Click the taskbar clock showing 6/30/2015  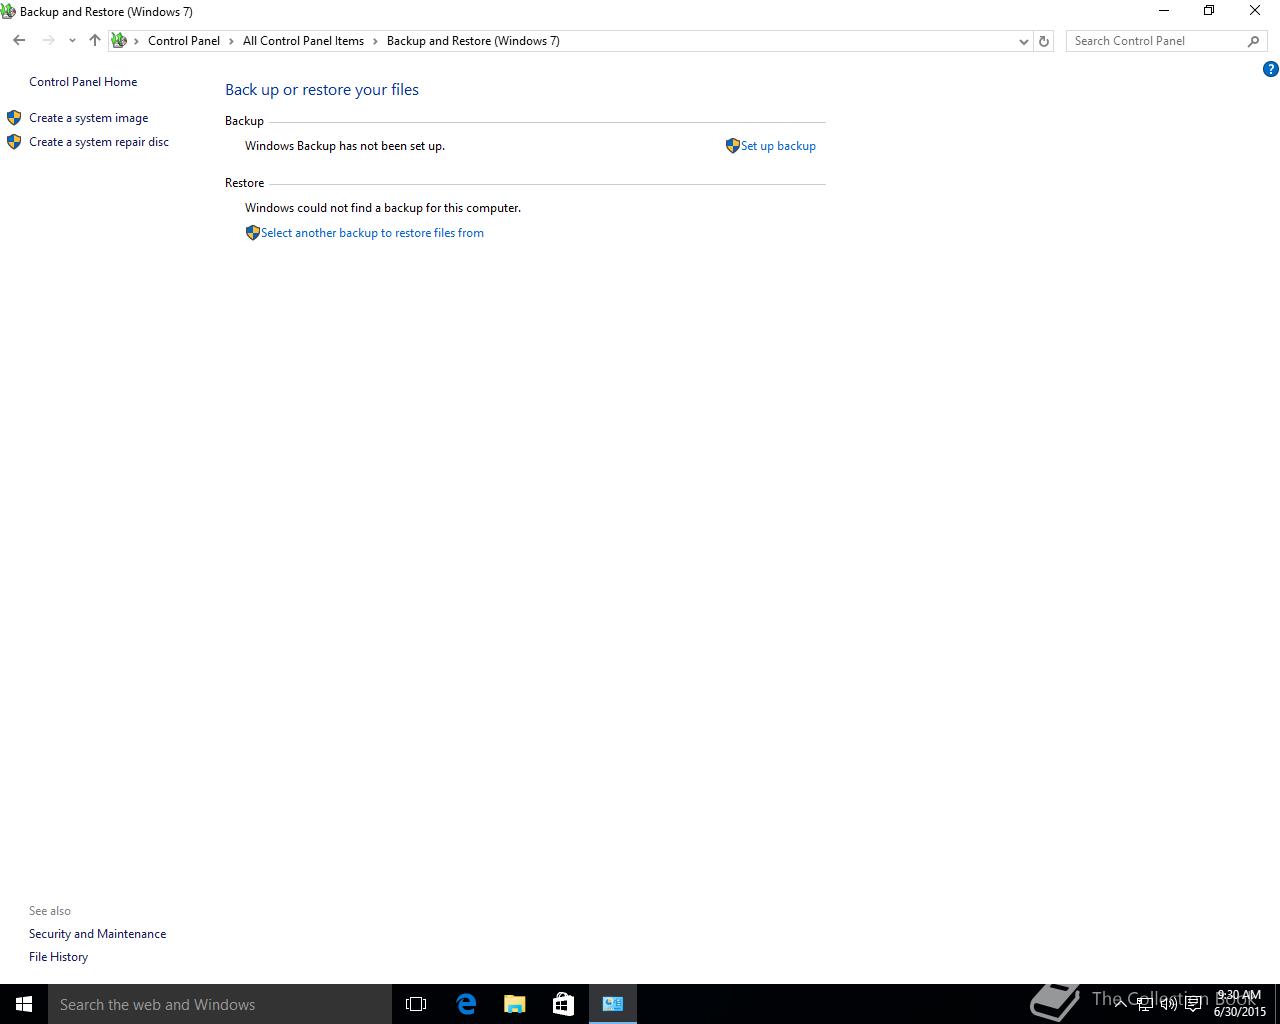[x=1240, y=1004]
